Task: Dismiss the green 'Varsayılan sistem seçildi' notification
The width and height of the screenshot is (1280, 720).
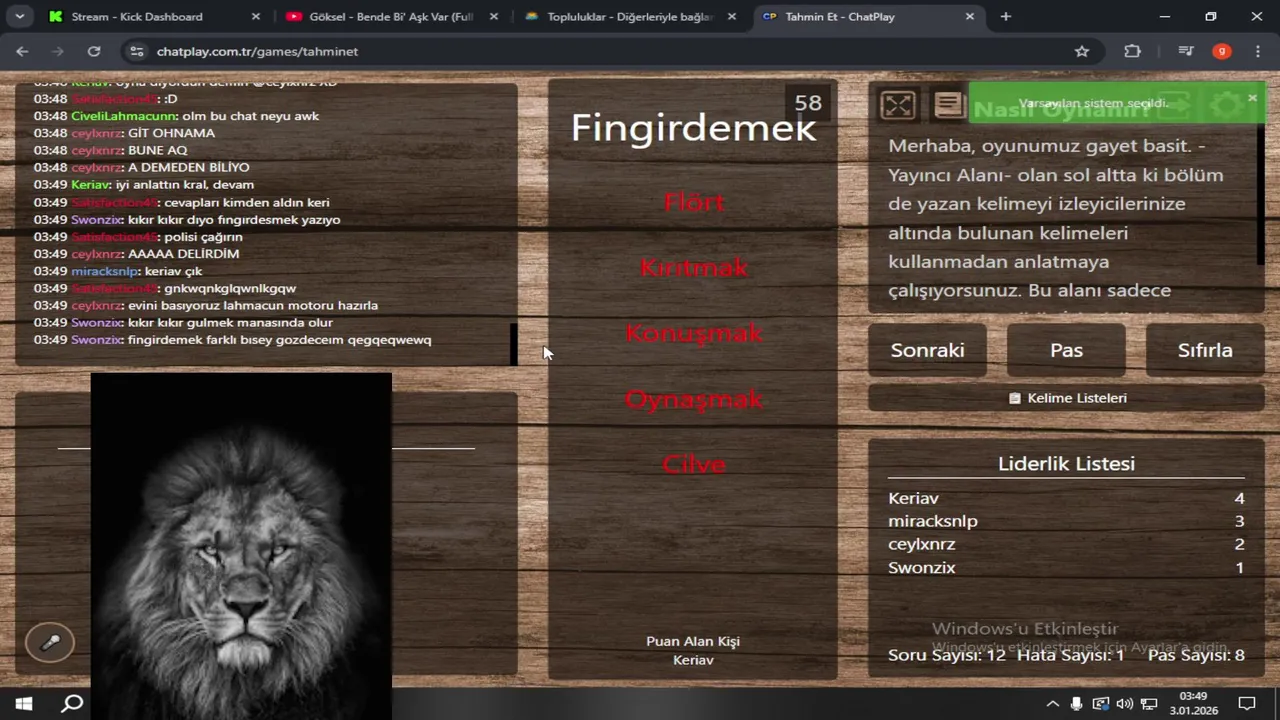Action: pos(1252,97)
